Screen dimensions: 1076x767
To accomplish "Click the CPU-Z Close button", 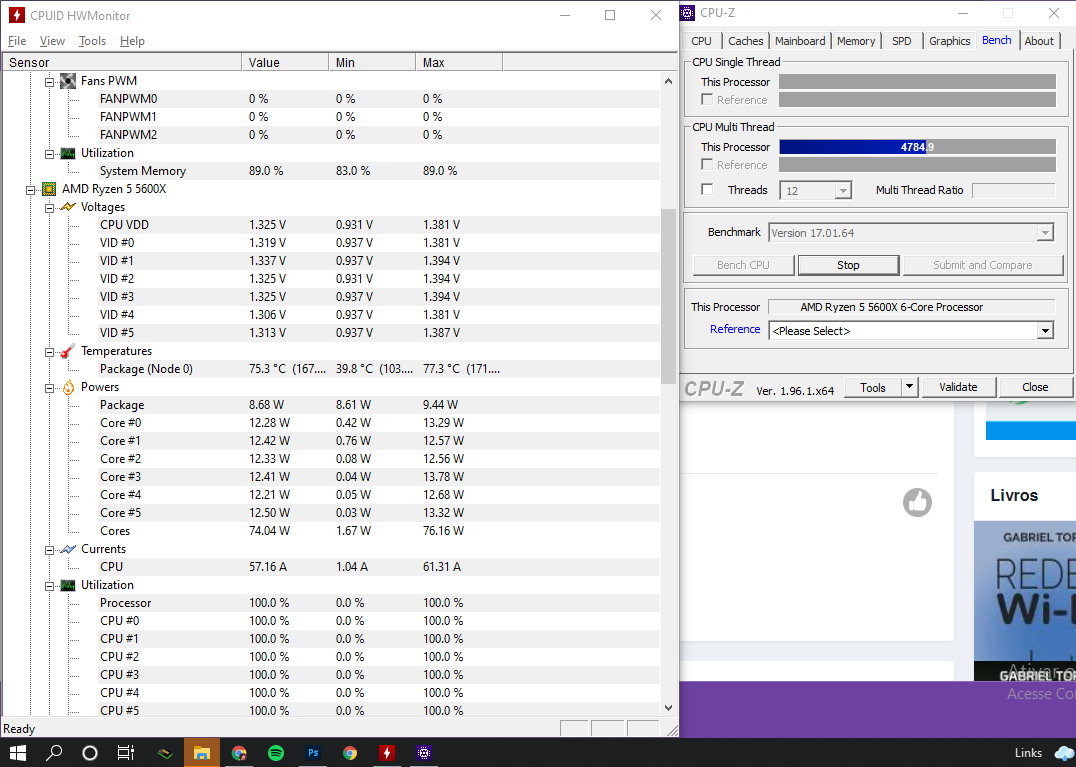I will pyautogui.click(x=1035, y=387).
